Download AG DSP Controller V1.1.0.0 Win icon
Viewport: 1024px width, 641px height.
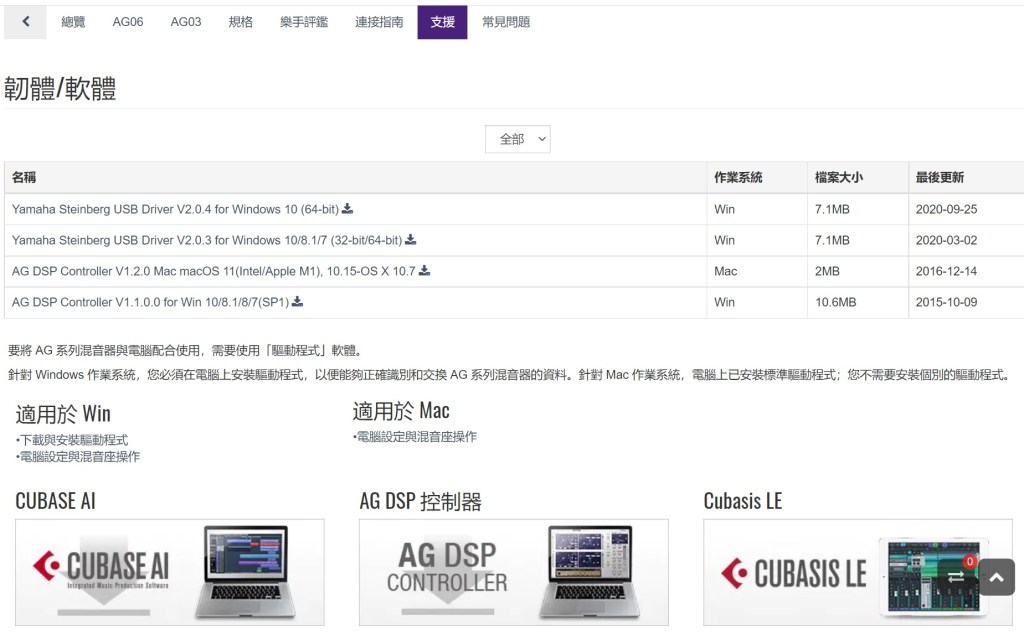coord(297,302)
